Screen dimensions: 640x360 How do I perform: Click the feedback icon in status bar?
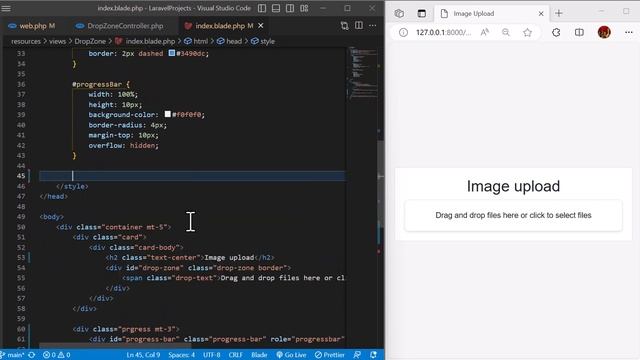[357, 355]
